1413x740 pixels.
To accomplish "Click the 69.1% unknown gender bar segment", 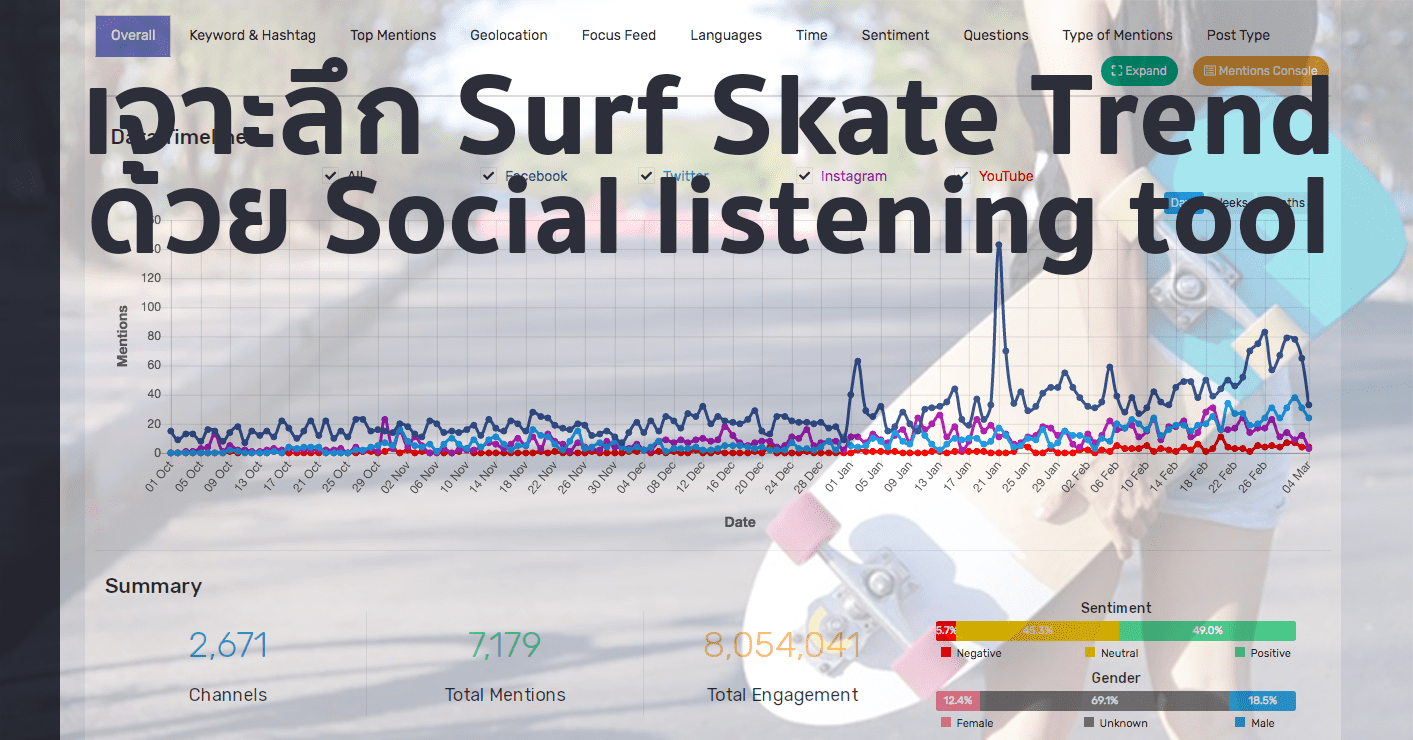I will click(x=1105, y=701).
